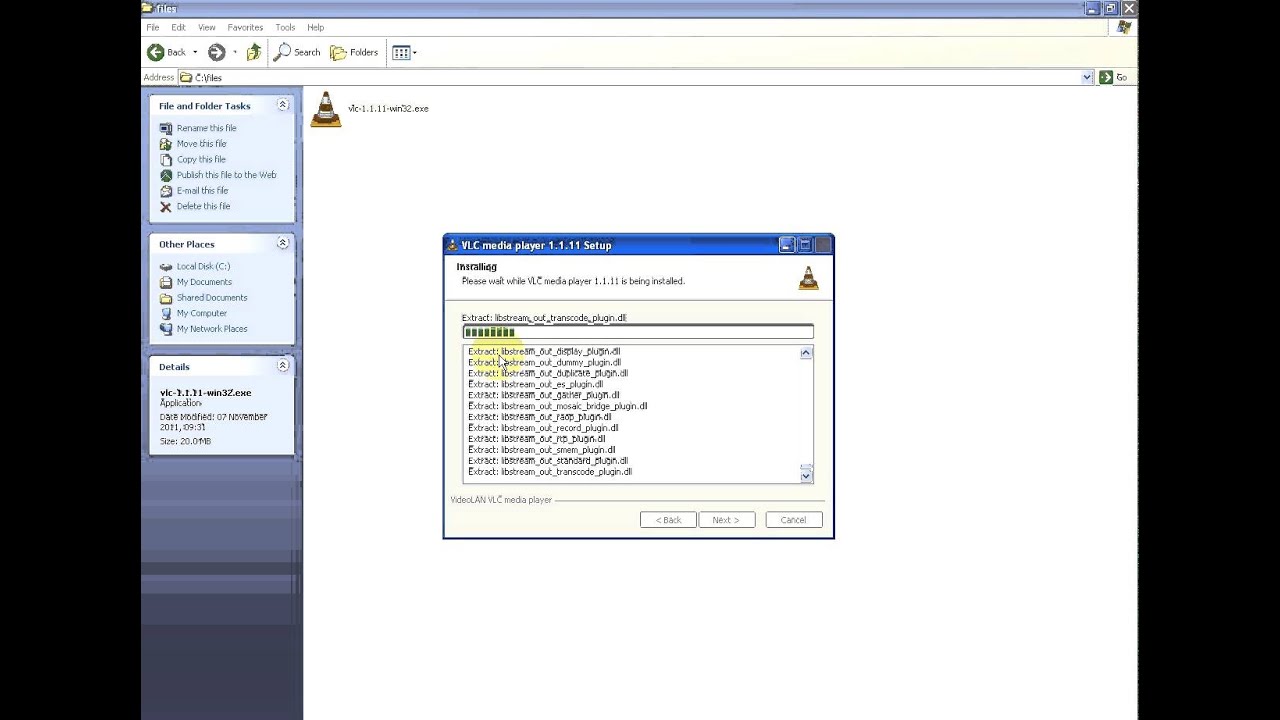
Task: Click the red X Delete icon
Action: click(x=166, y=206)
